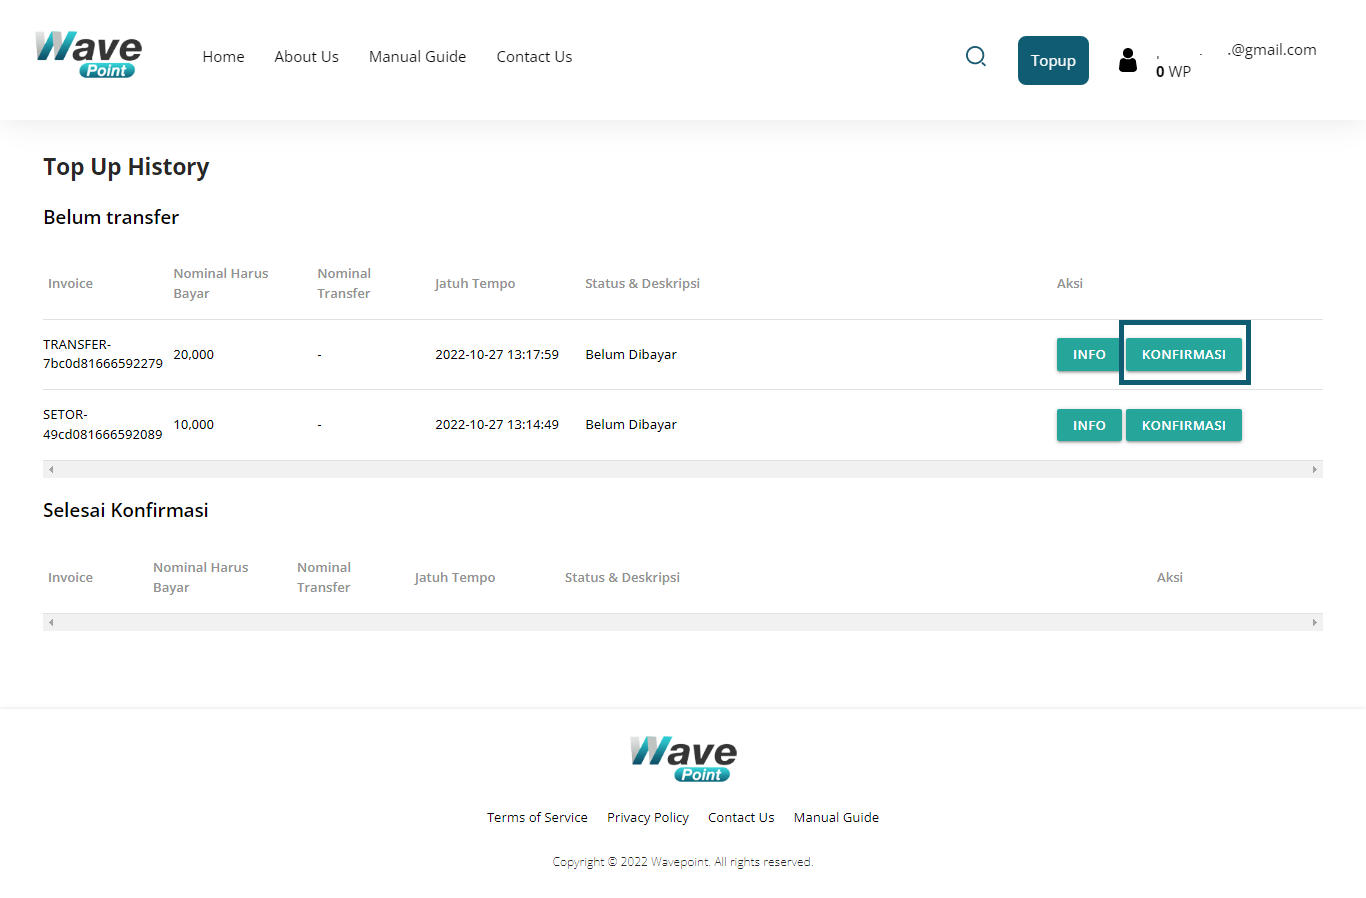Viewport: 1366px width, 898px height.
Task: Open Manual Guide in top navigation
Action: pos(417,57)
